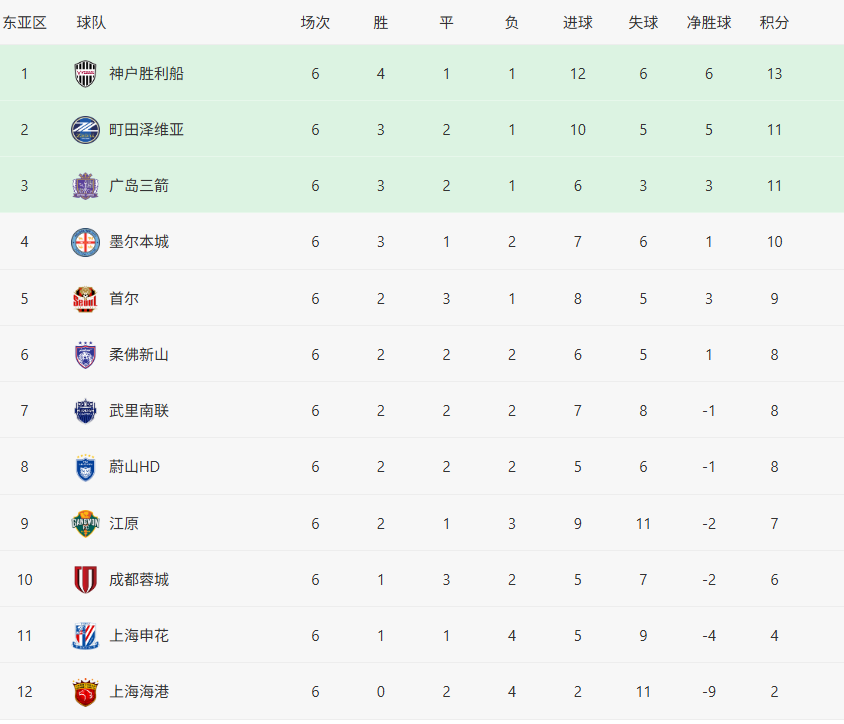Viewport: 844px width, 724px height.
Task: Click the 江原 green club logo
Action: tap(85, 523)
